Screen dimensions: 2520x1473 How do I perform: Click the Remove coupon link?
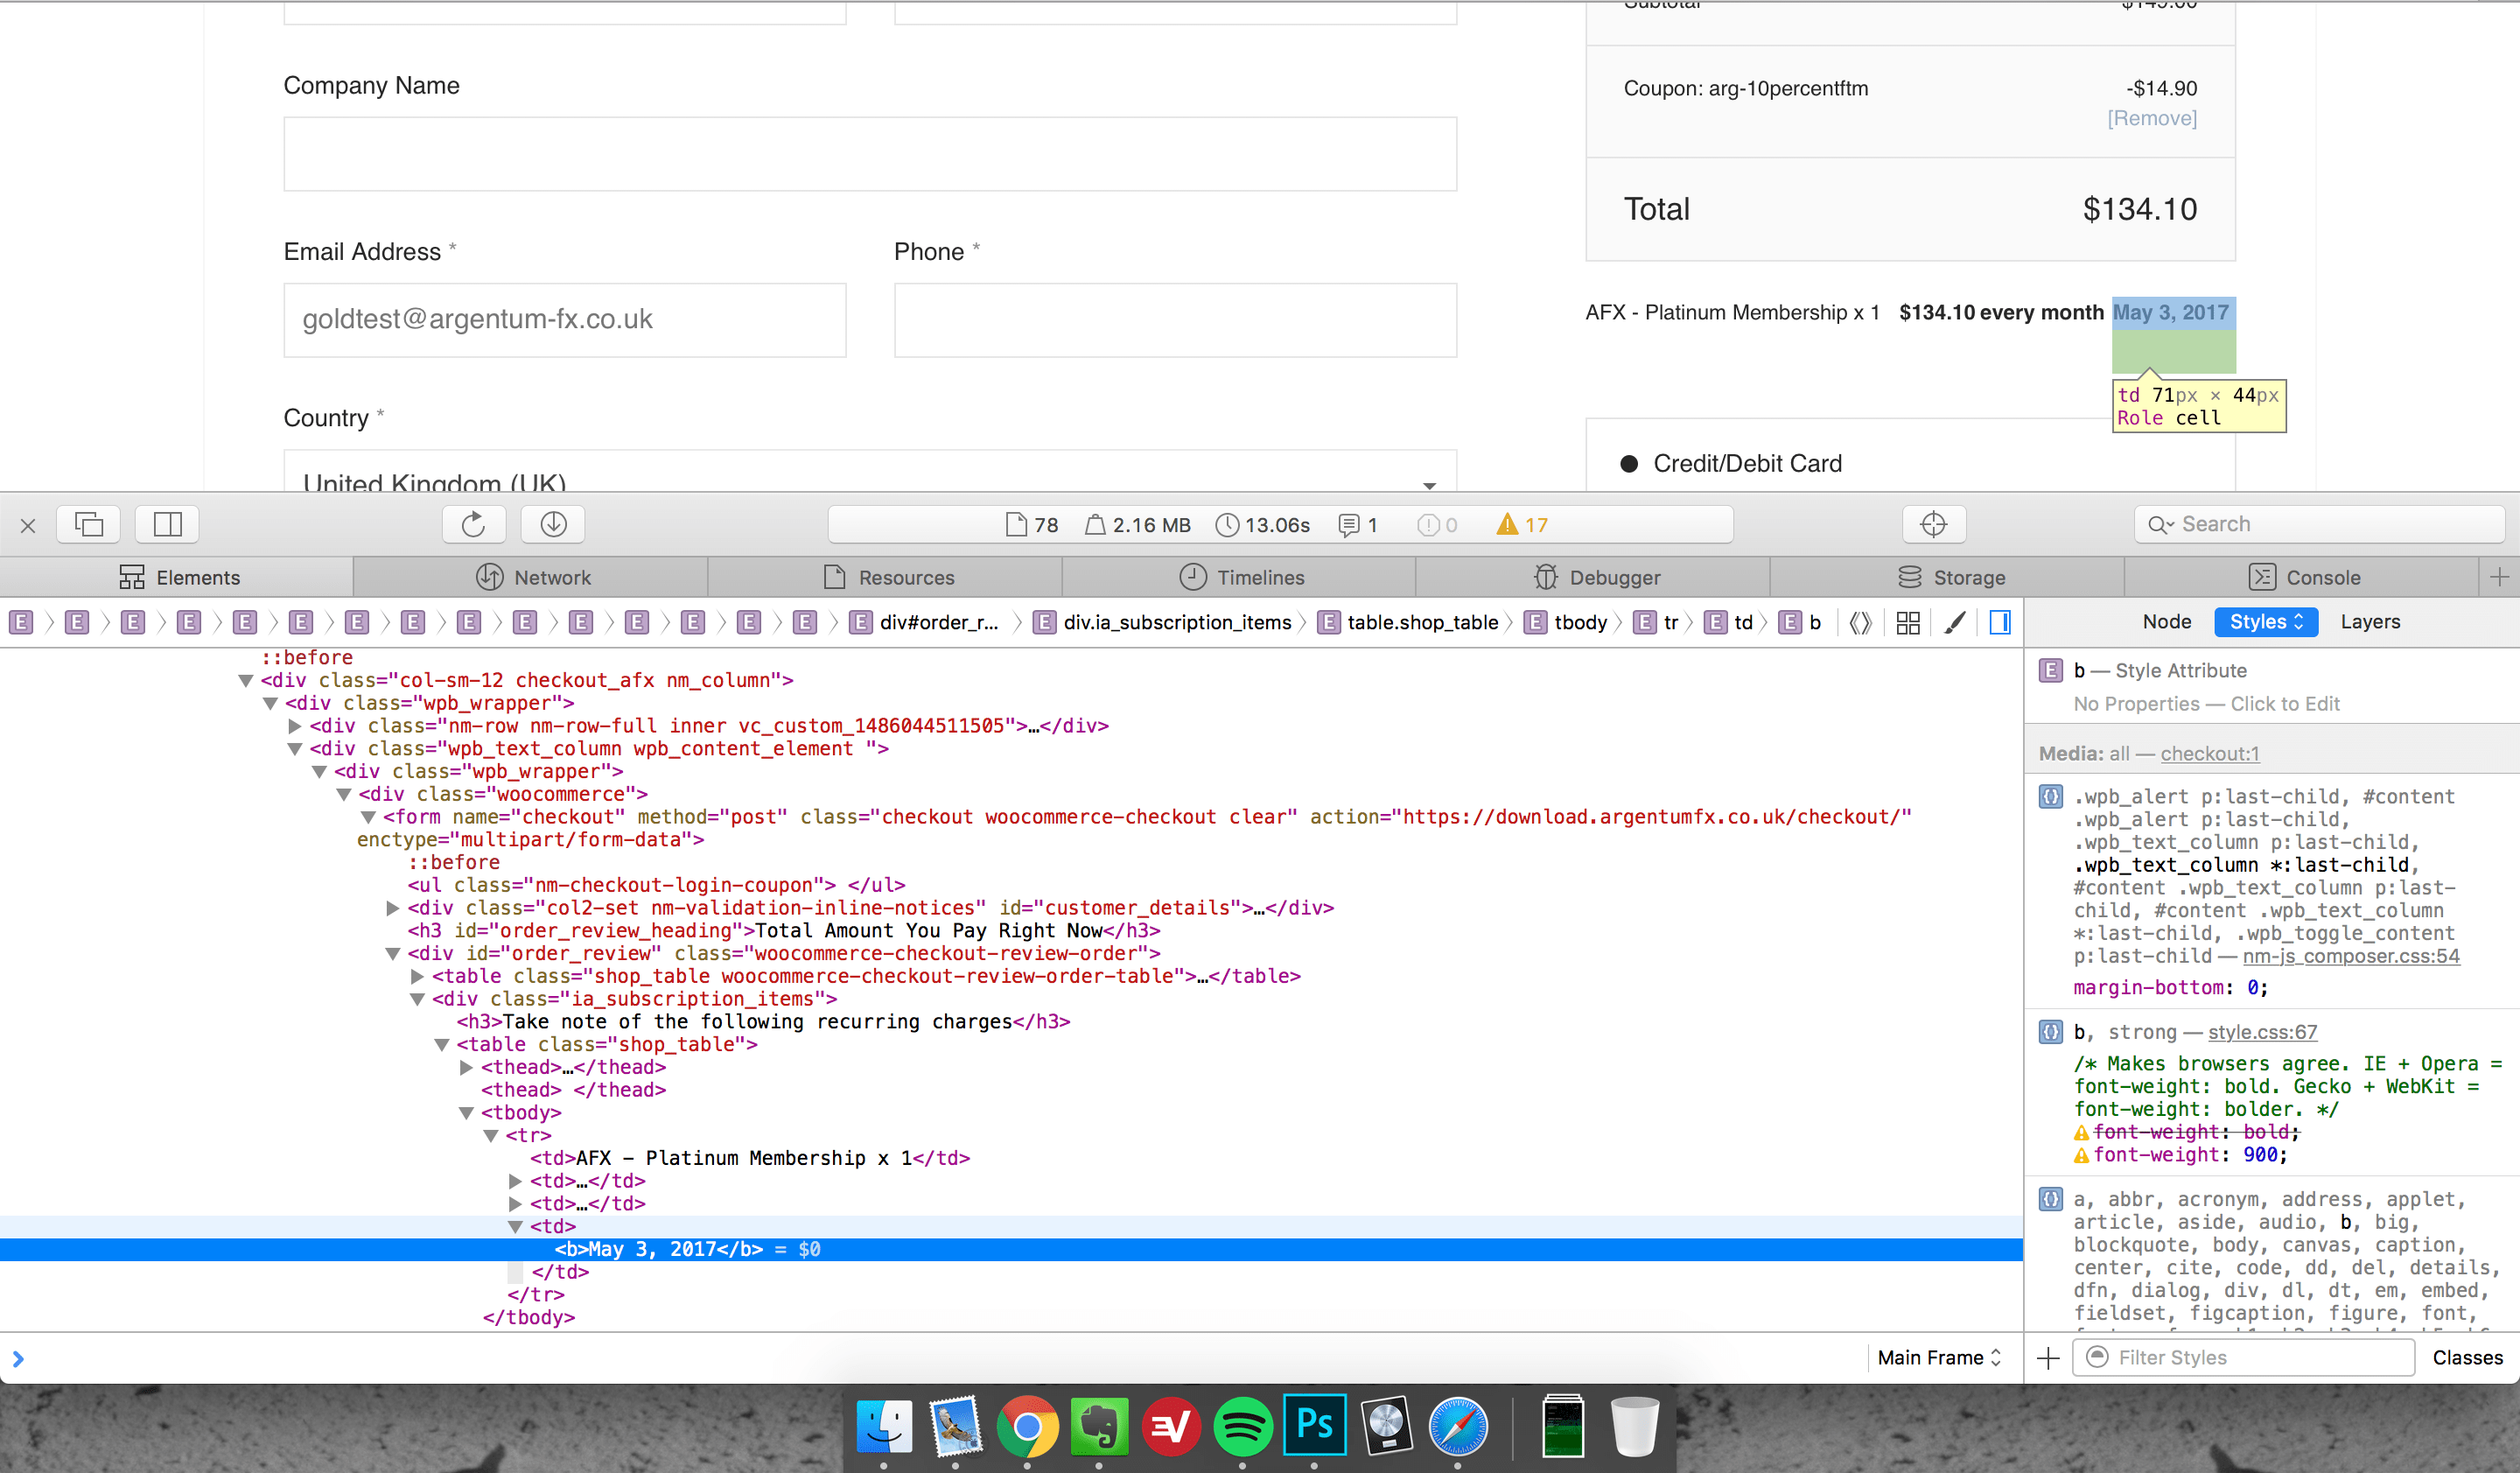click(2152, 118)
